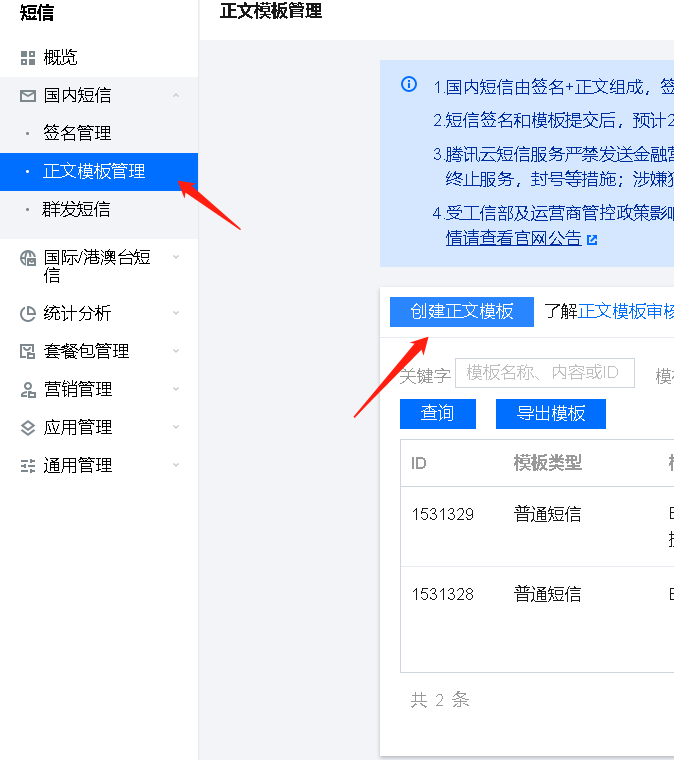Click the 模板类型 column header
The height and width of the screenshot is (760, 674).
click(x=548, y=463)
